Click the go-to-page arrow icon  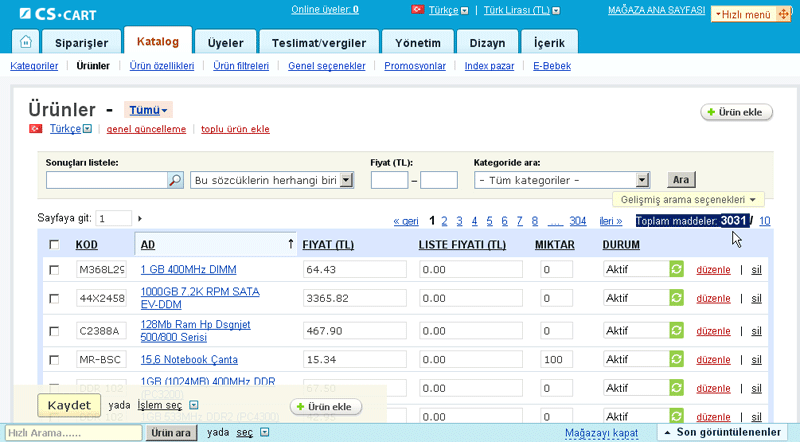(140, 218)
